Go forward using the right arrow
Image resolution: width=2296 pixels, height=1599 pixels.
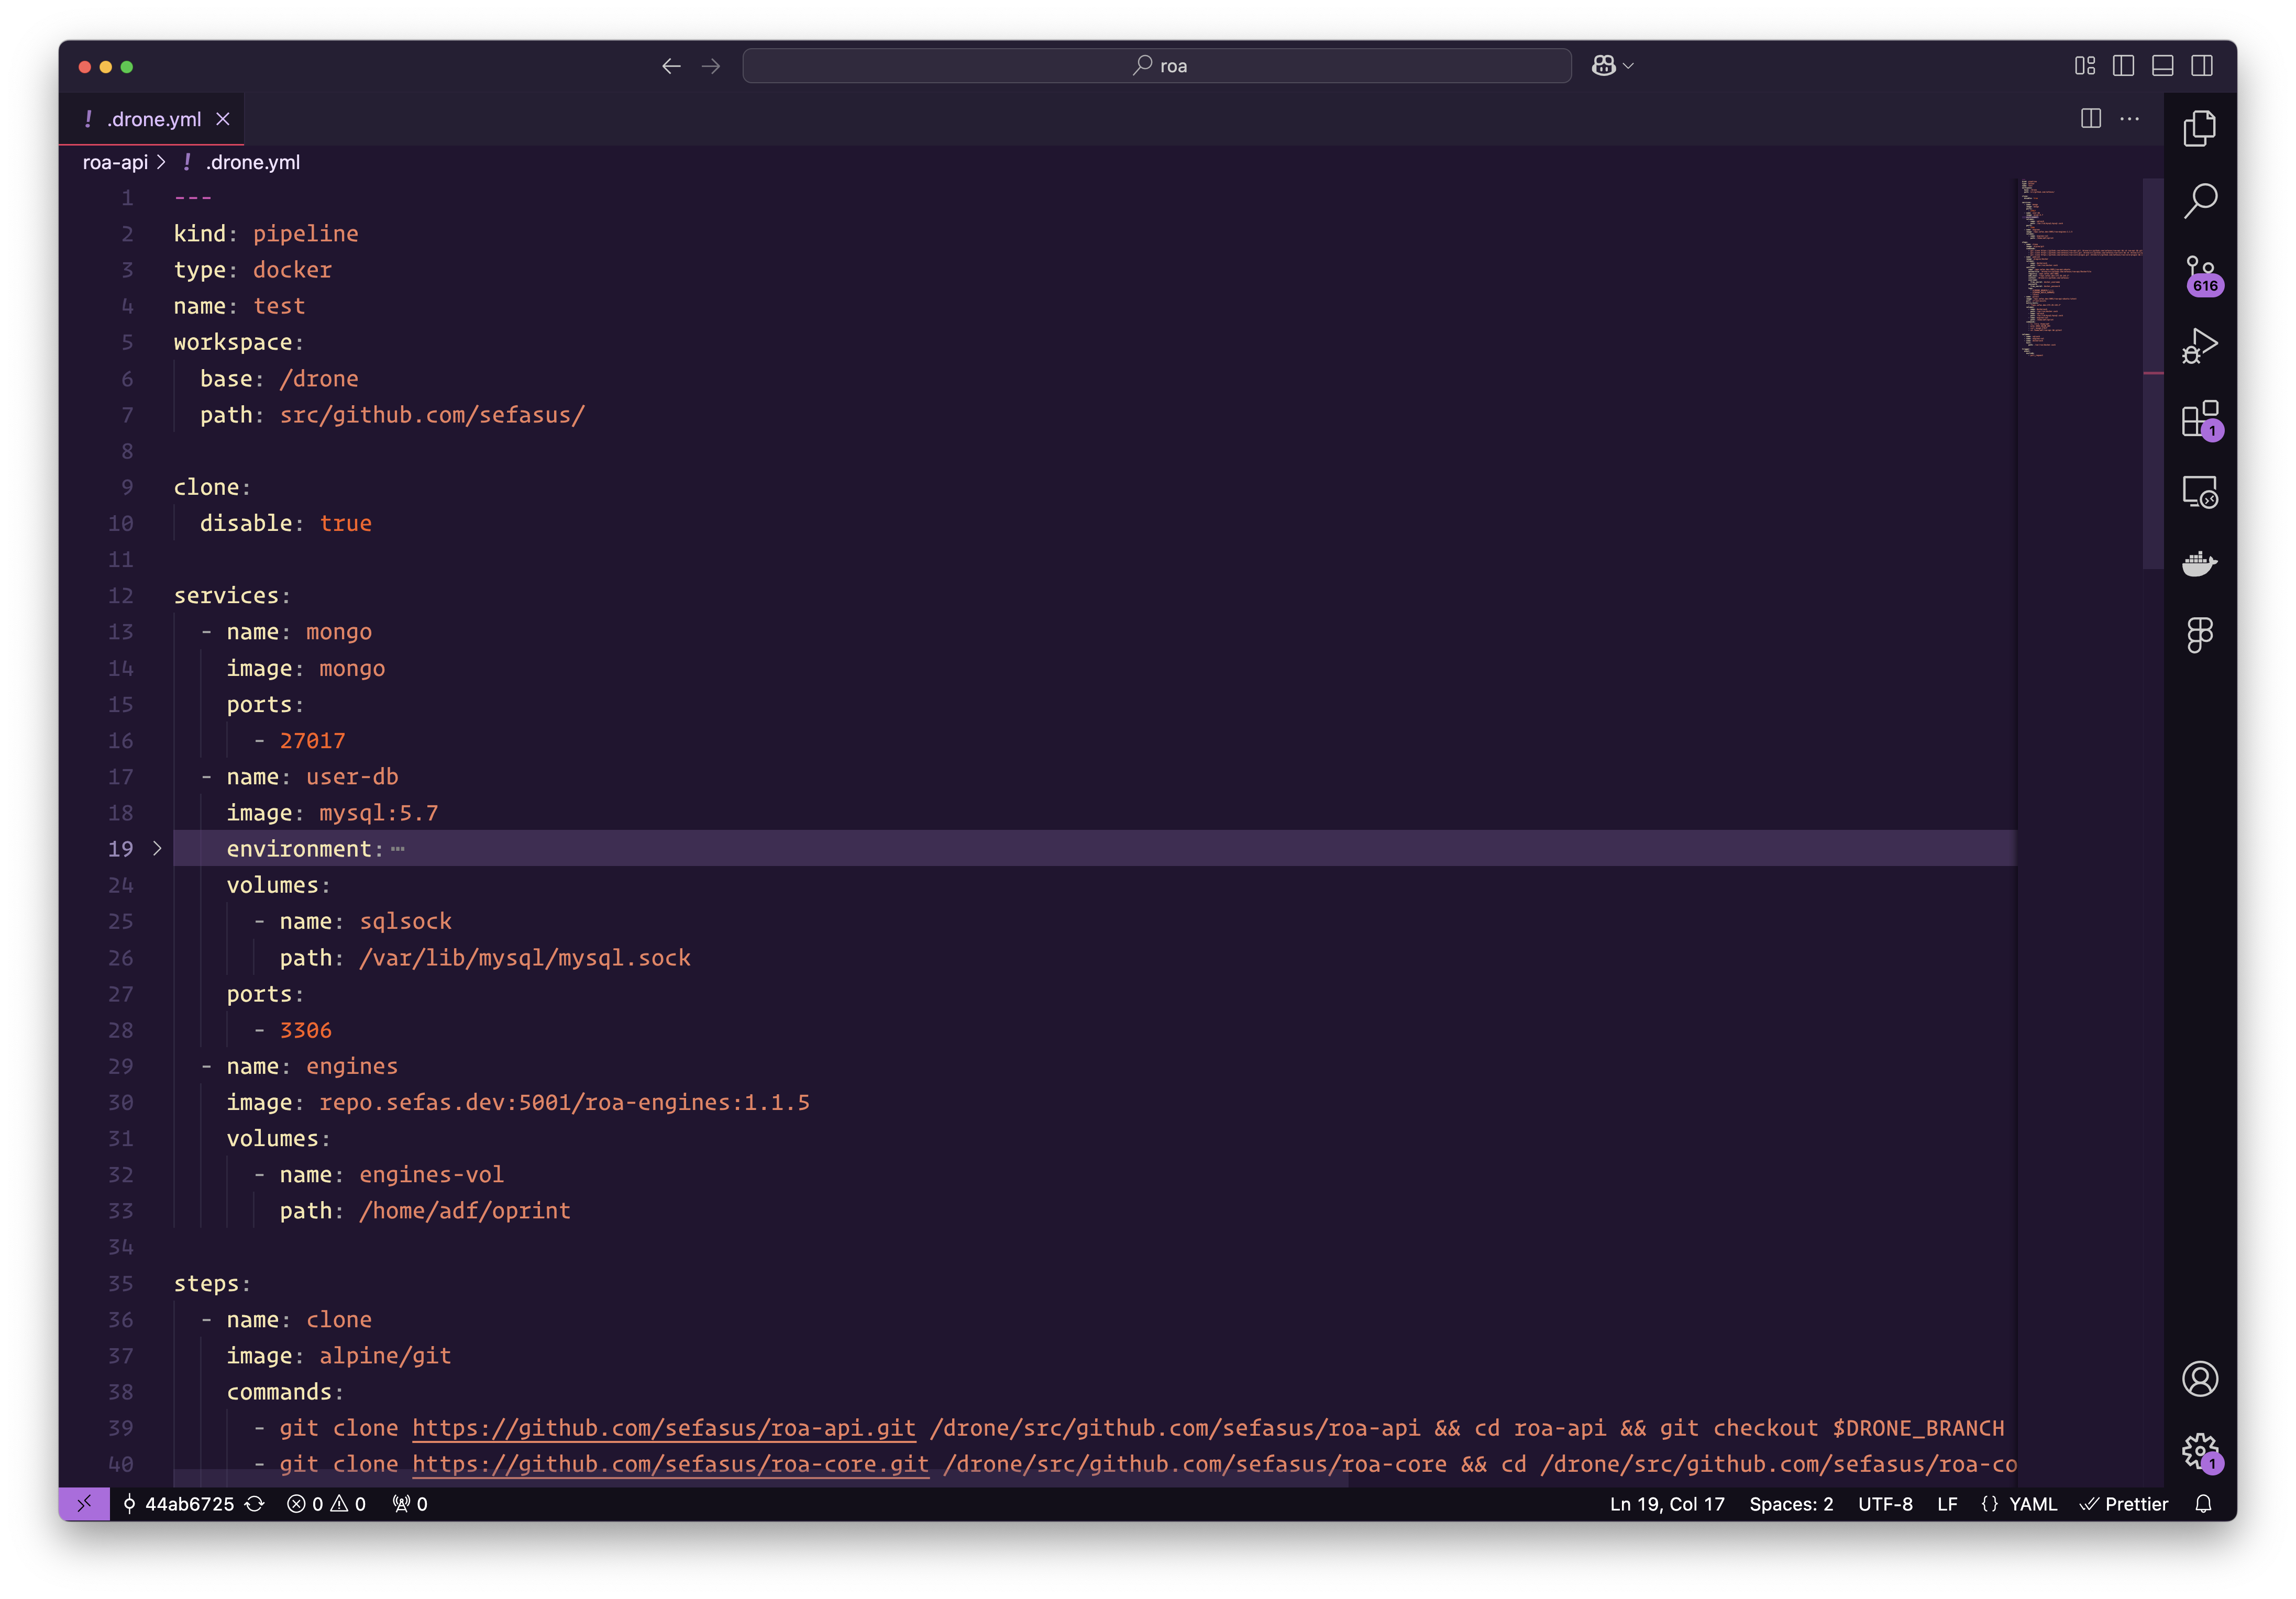click(x=711, y=66)
